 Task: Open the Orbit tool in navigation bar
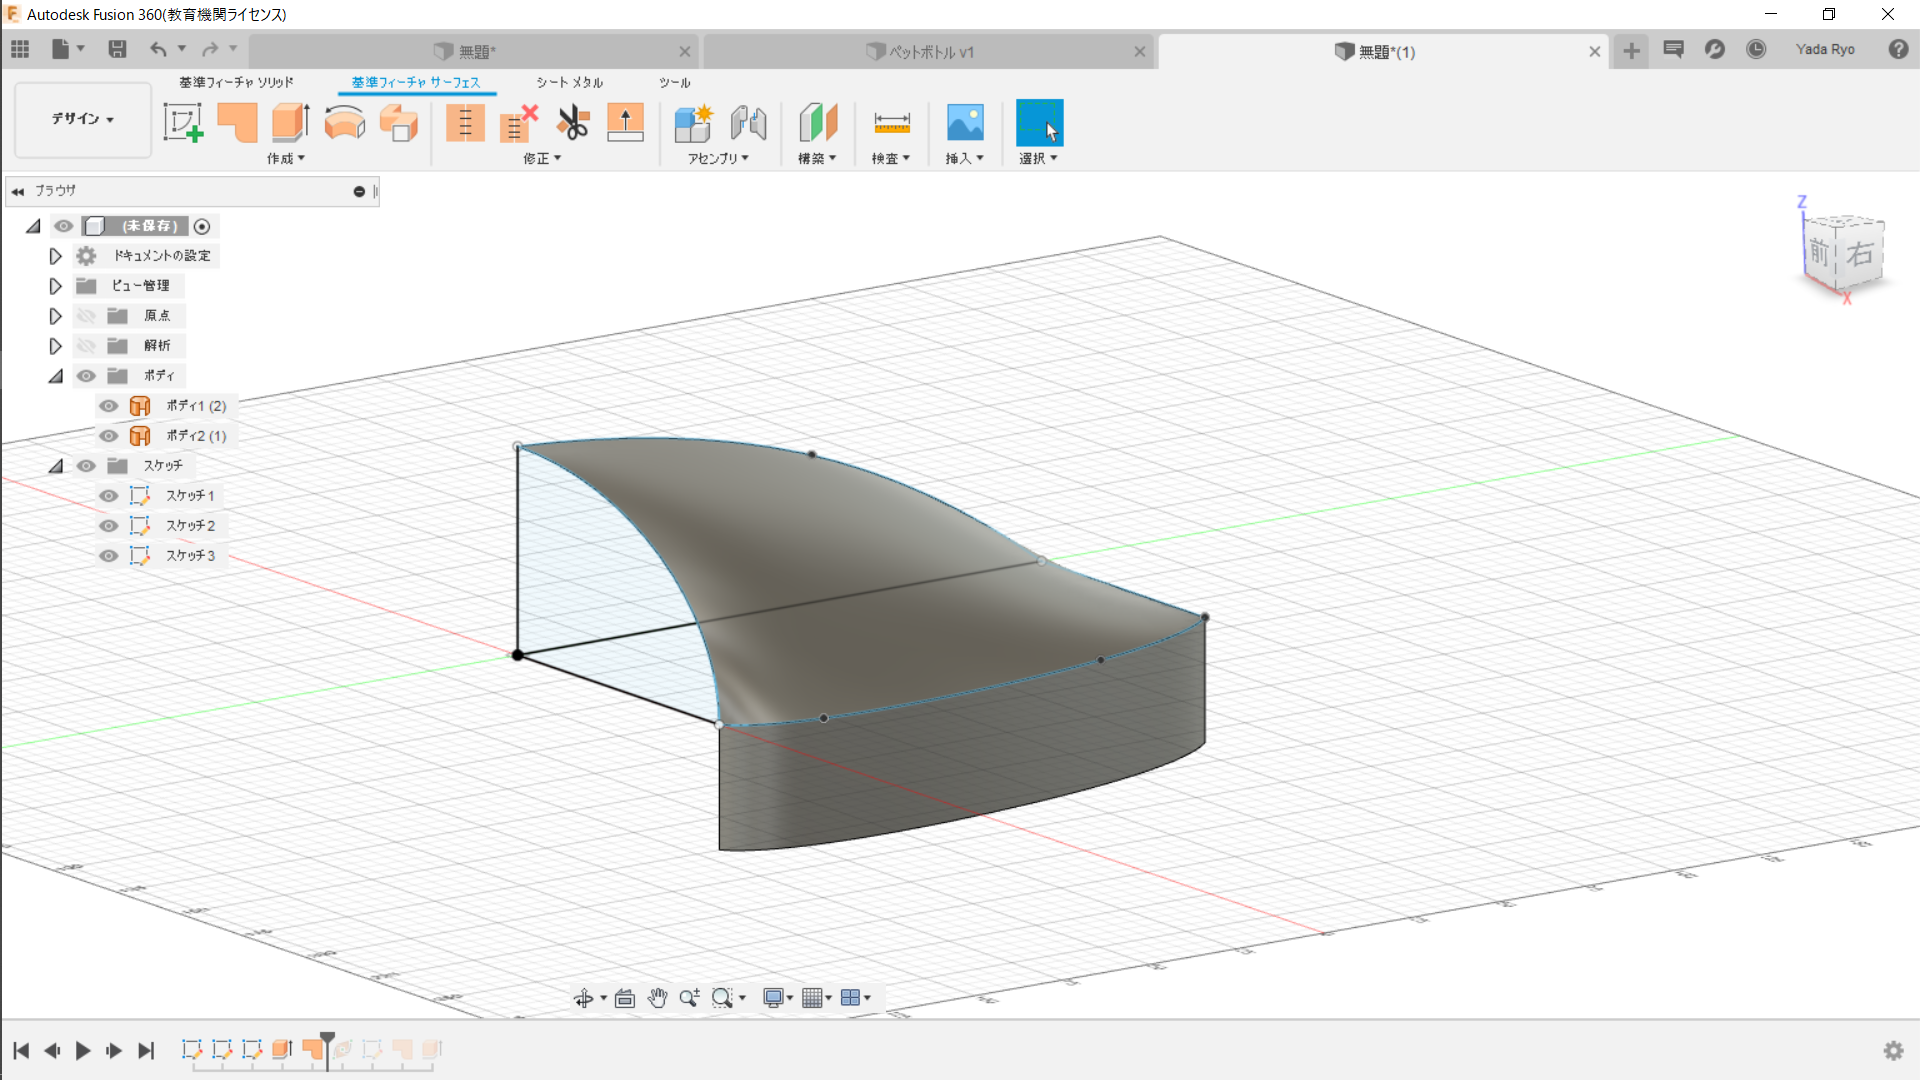584,998
